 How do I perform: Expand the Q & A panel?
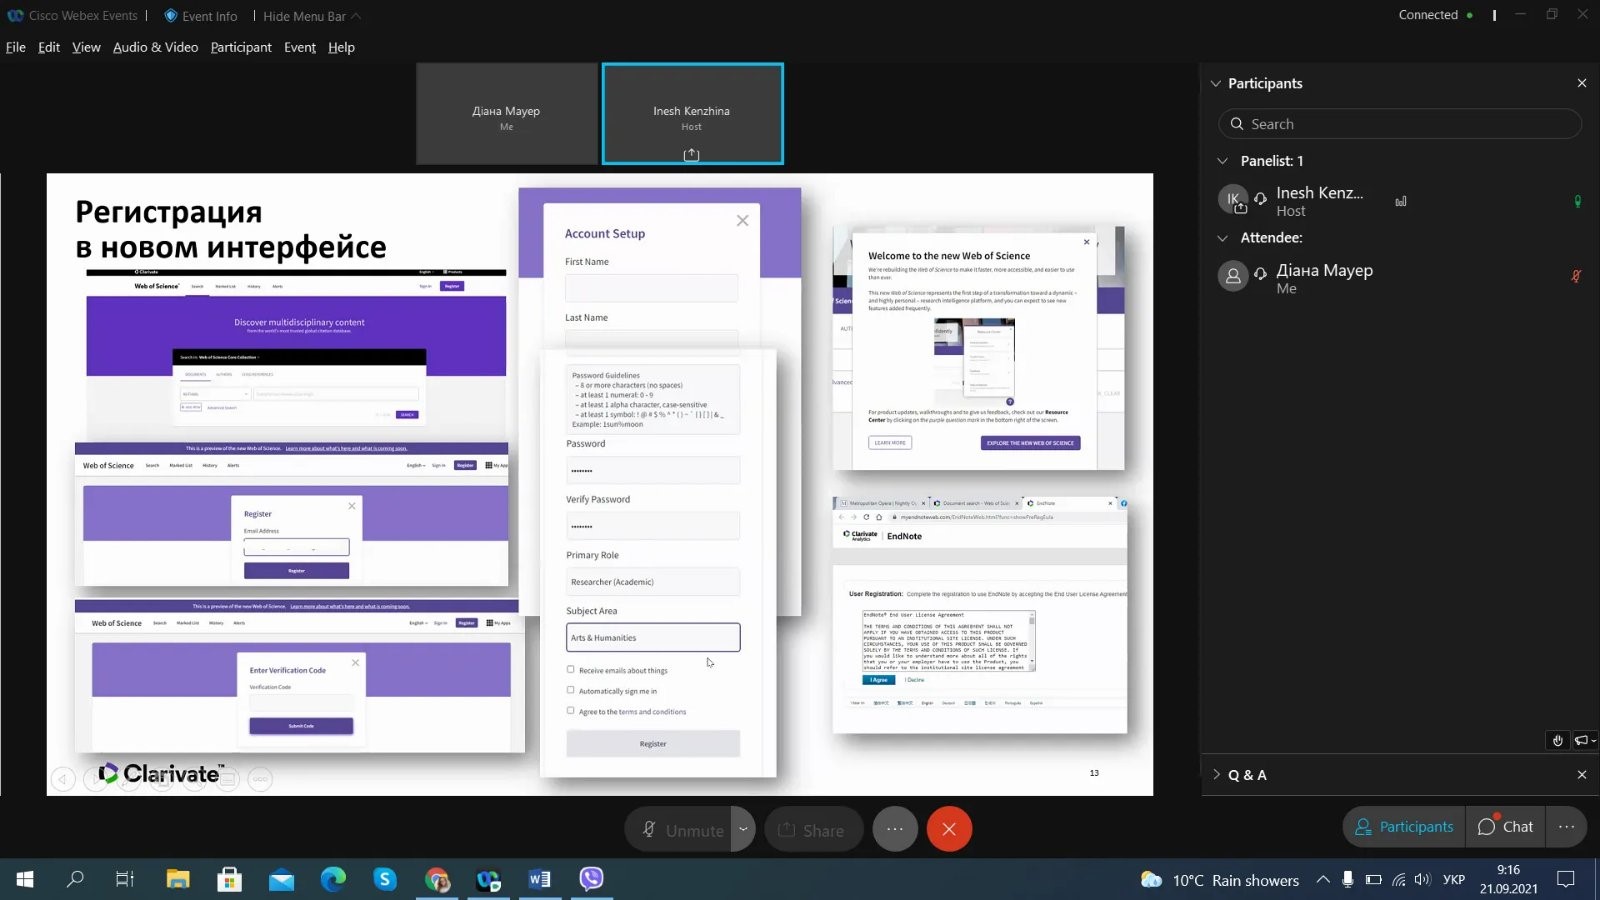point(1216,774)
